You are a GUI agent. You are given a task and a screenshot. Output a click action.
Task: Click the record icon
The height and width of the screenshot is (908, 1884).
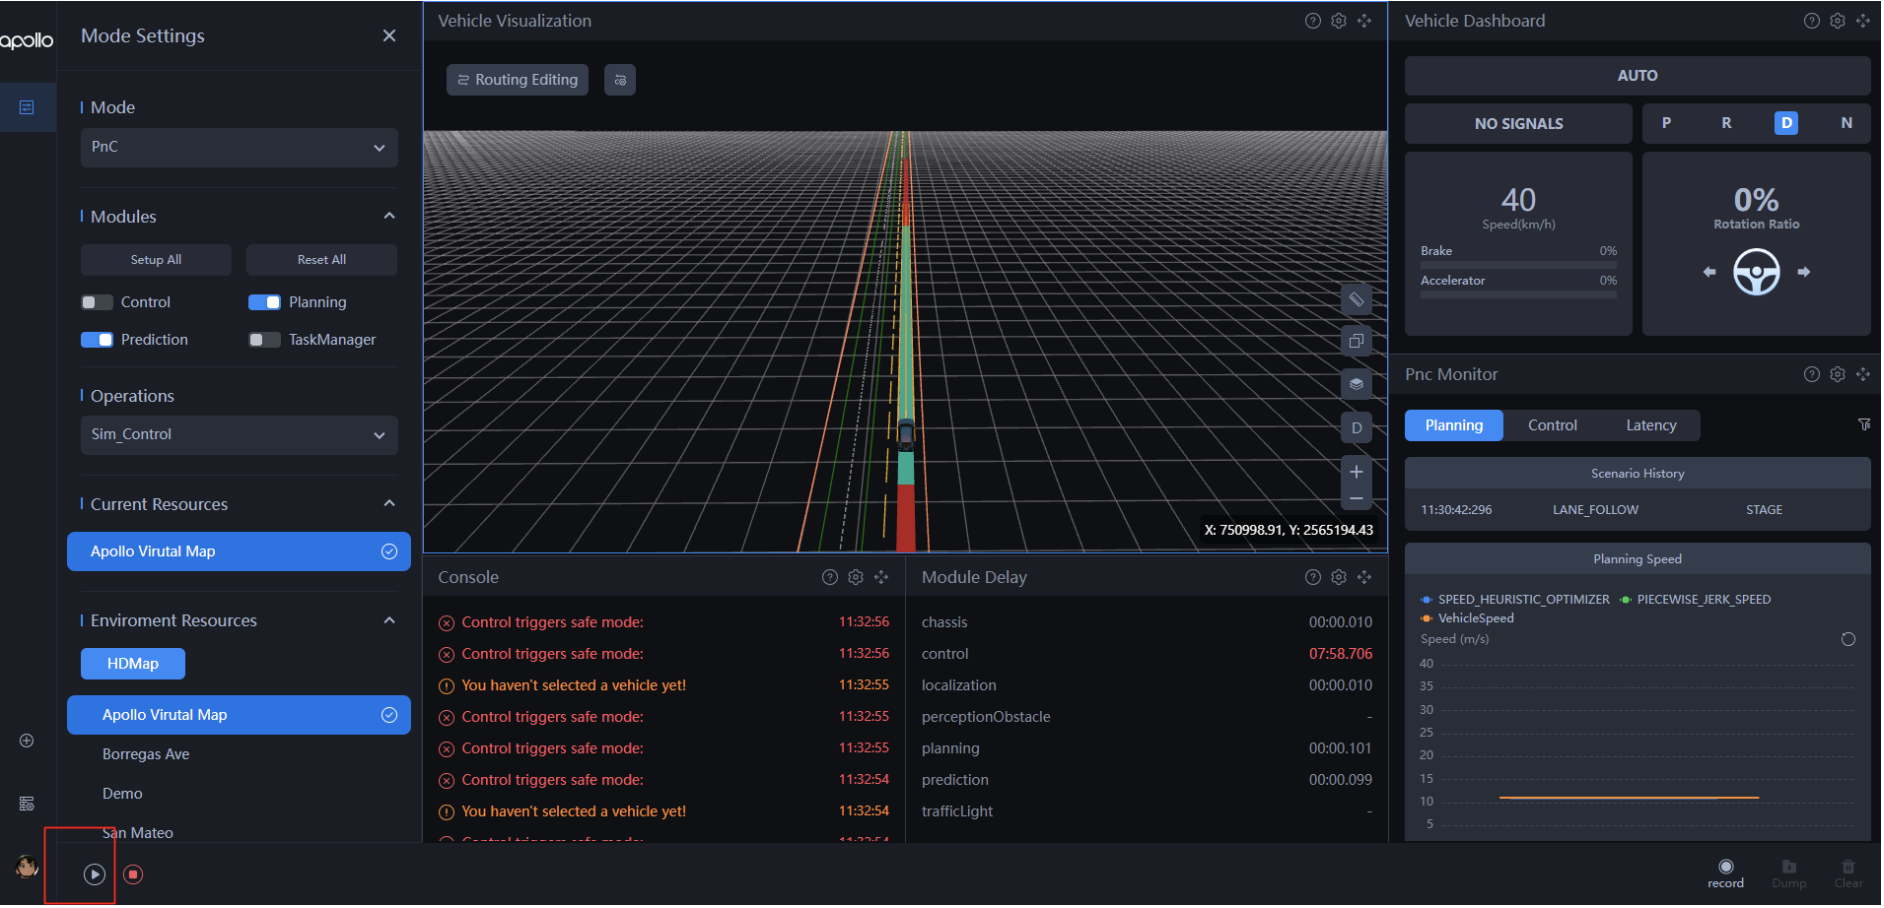(x=1728, y=868)
